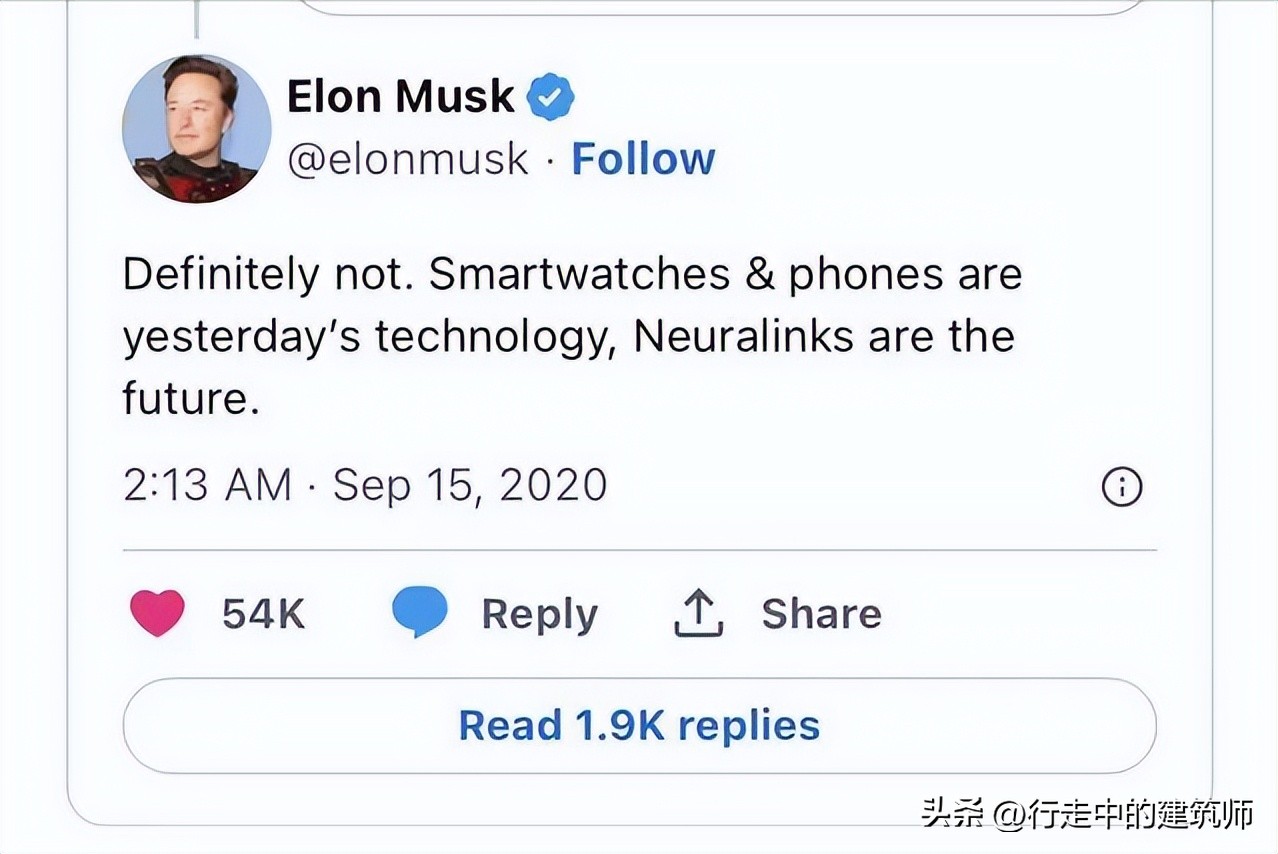
Task: Click the 54K likes count
Action: click(x=263, y=613)
